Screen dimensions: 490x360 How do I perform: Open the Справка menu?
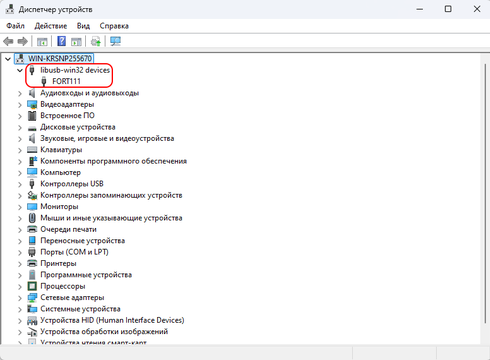point(114,26)
